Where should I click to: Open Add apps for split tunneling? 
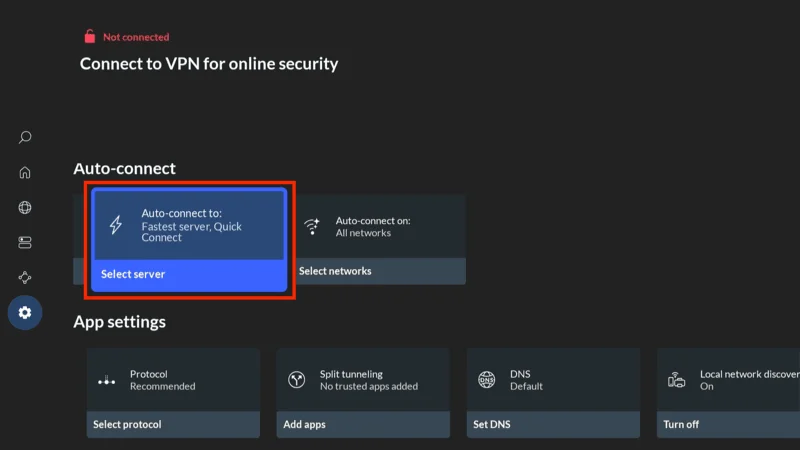tap(306, 424)
